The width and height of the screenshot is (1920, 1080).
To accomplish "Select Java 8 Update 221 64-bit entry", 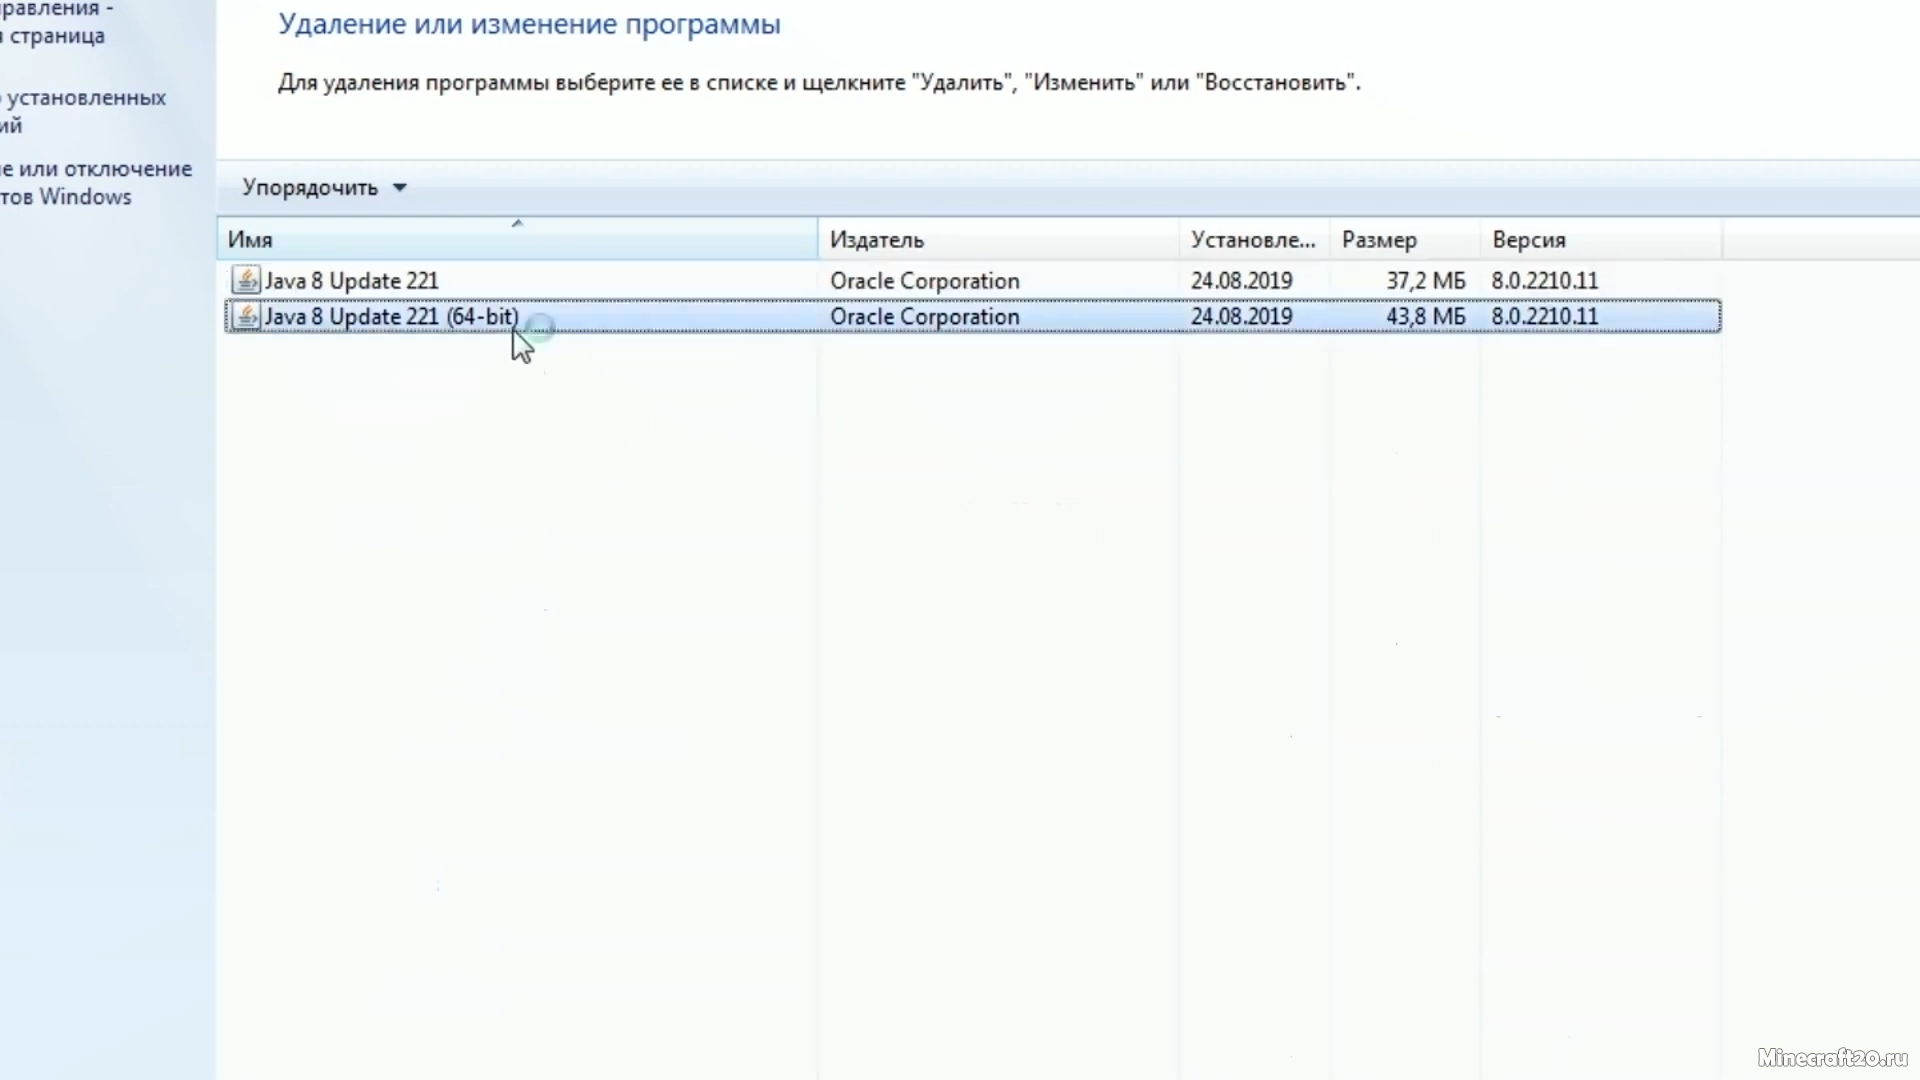I will tap(390, 316).
